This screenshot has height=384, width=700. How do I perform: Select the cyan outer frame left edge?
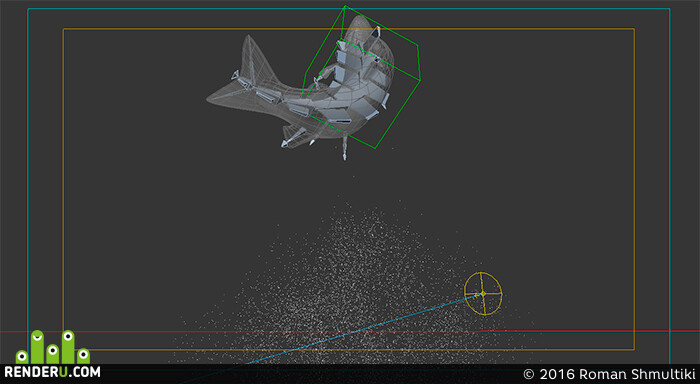[x=28, y=170]
